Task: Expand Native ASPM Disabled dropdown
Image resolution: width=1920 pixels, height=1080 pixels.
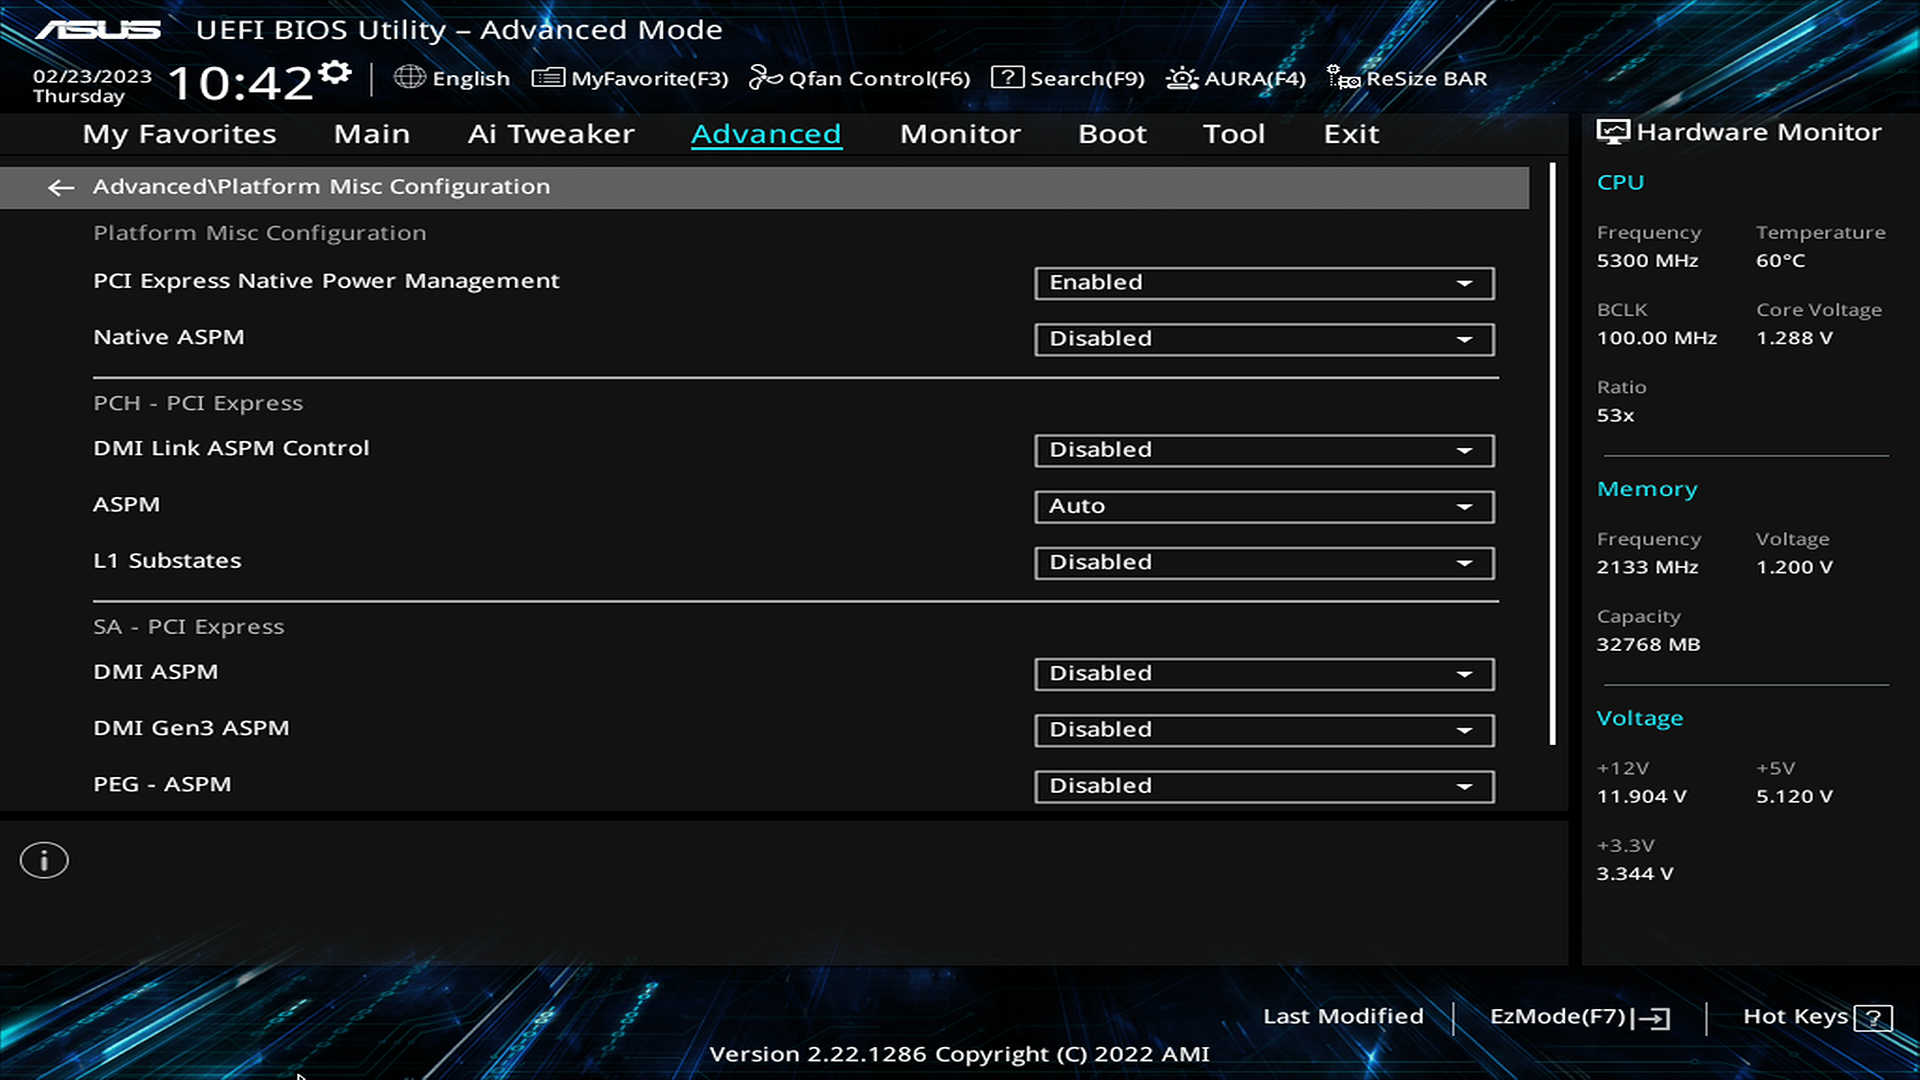Action: click(1264, 339)
